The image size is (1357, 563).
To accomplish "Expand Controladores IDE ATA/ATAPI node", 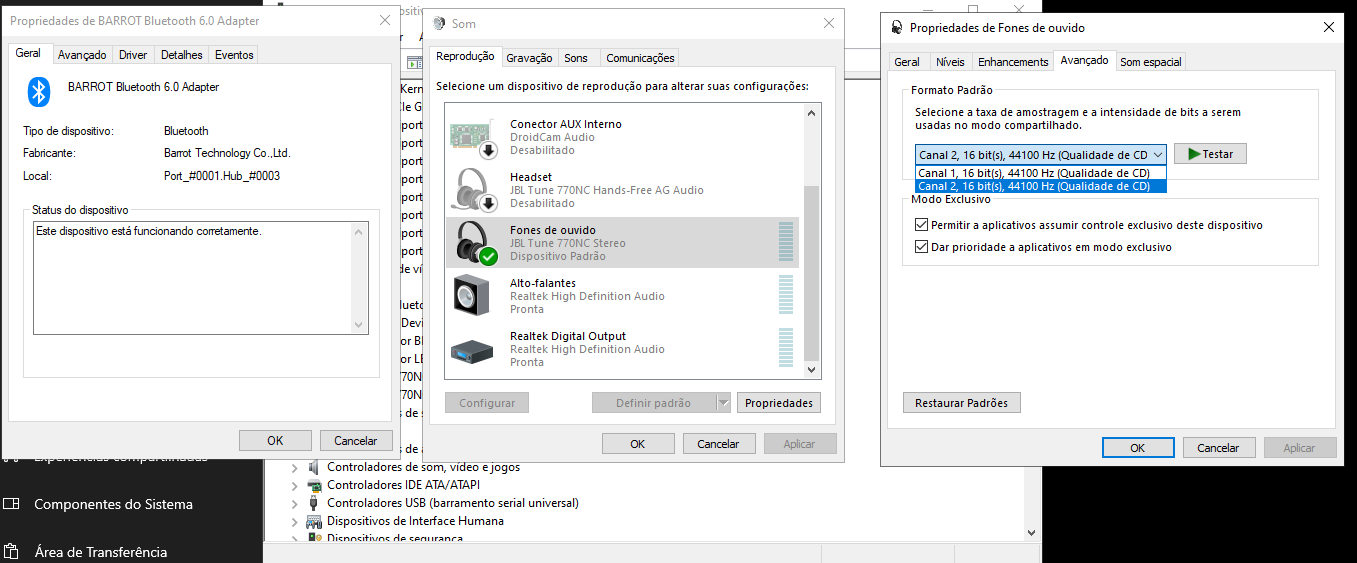I will (x=295, y=486).
